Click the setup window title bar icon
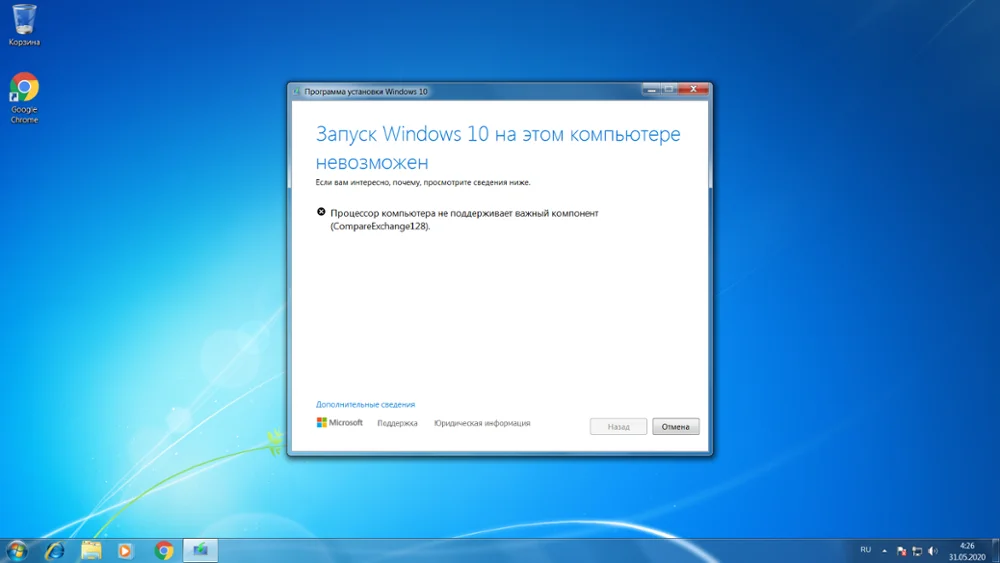The width and height of the screenshot is (1000, 563). click(297, 92)
